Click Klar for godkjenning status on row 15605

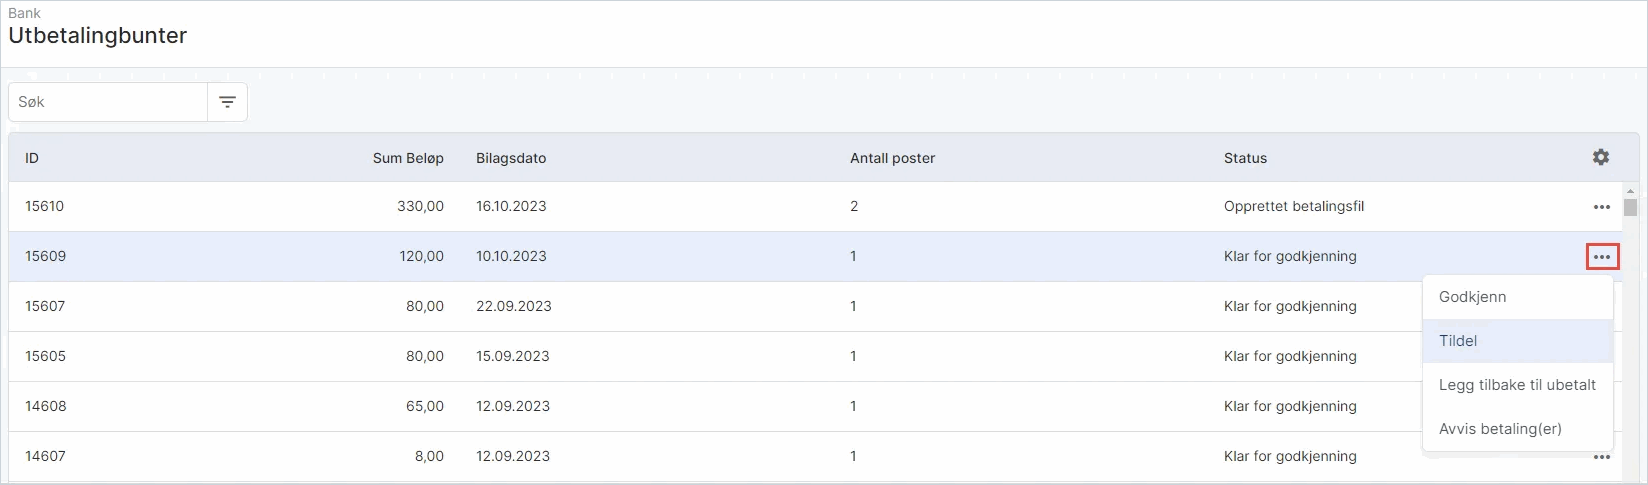coord(1290,356)
